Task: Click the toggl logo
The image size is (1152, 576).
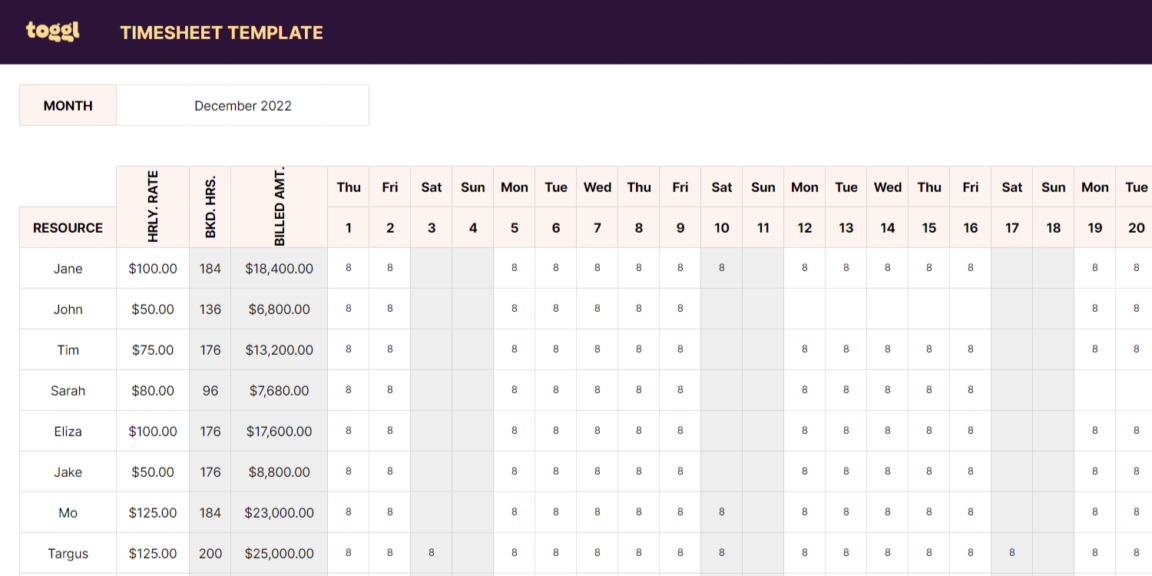Action: click(51, 30)
